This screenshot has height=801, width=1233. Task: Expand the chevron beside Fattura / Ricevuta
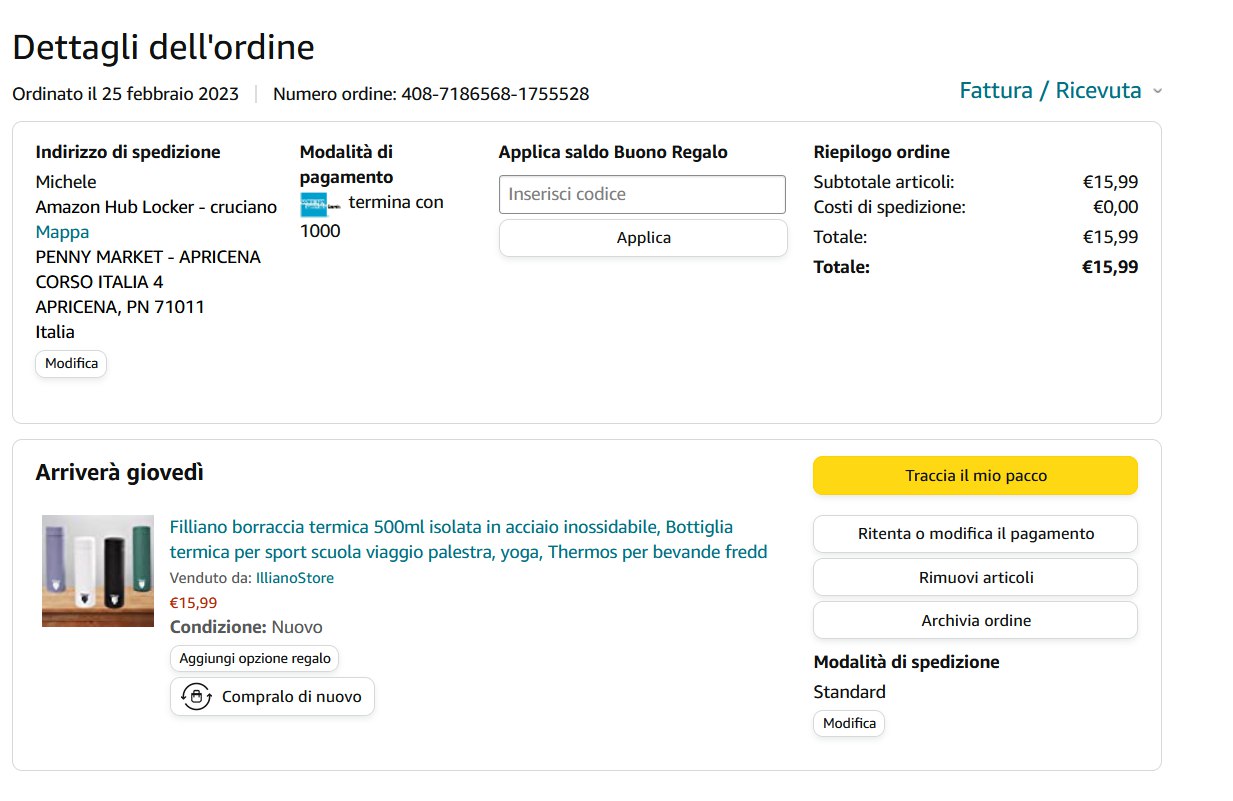tap(1157, 91)
